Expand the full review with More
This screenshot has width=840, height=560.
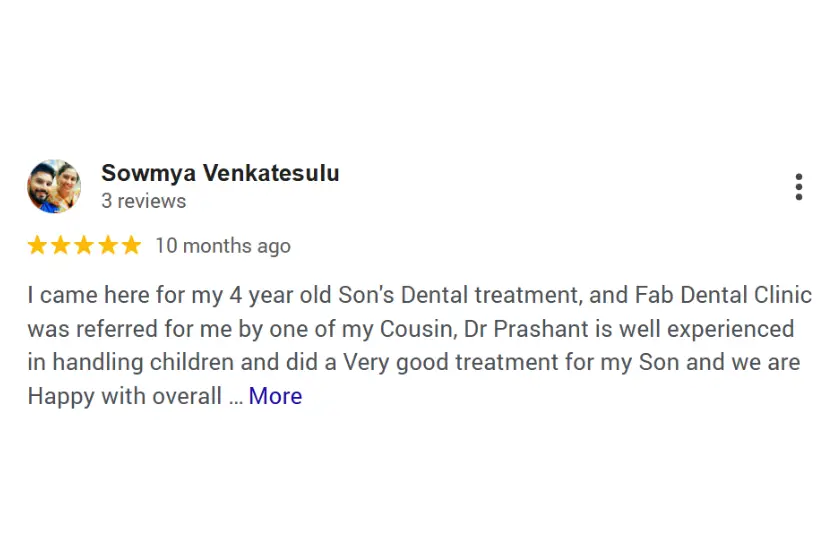pyautogui.click(x=275, y=396)
